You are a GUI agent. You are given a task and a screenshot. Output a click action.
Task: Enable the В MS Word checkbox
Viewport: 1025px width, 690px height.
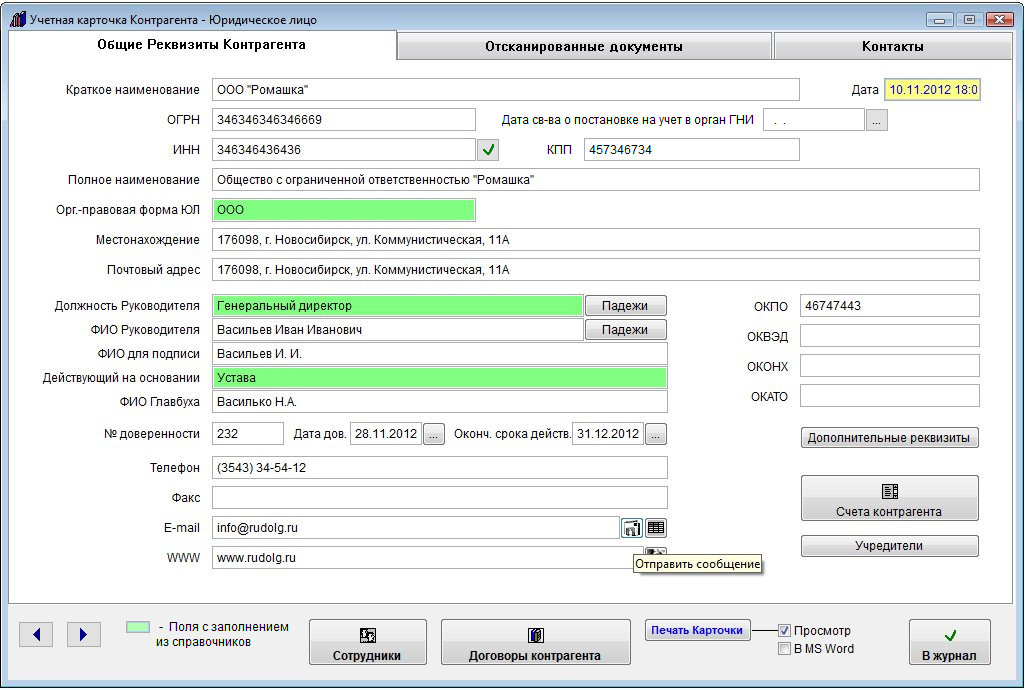(x=785, y=649)
